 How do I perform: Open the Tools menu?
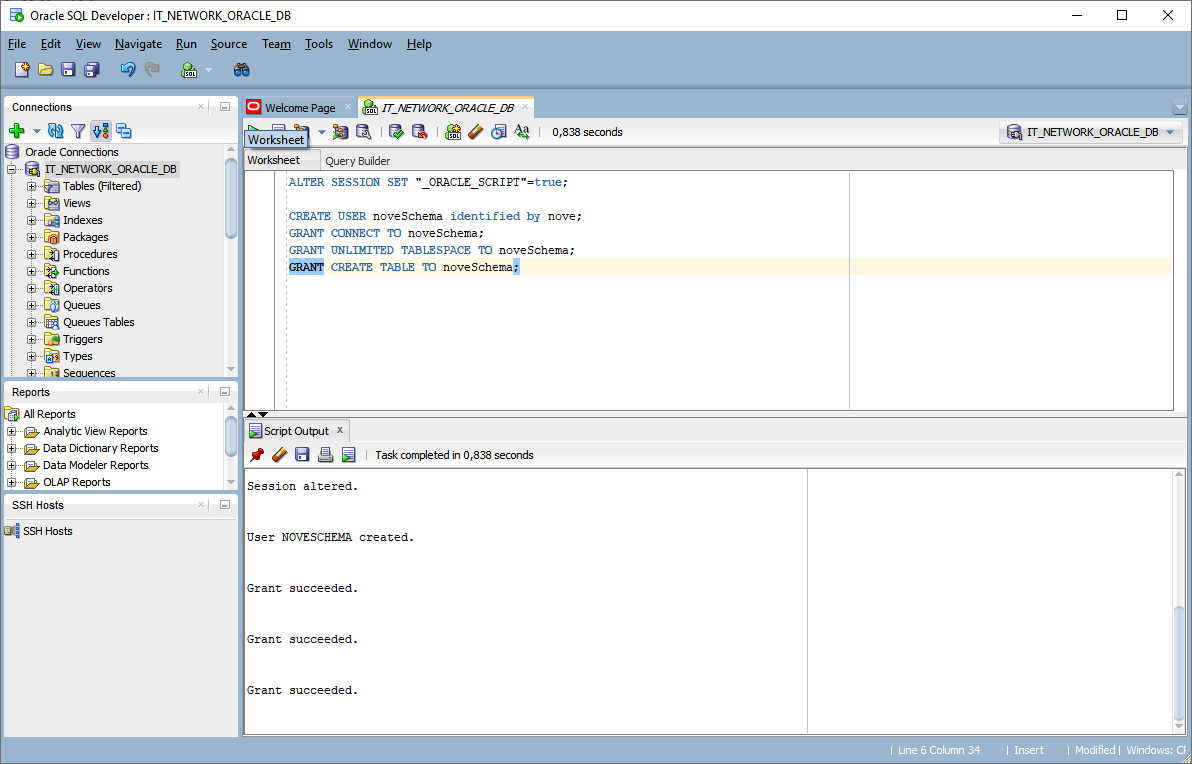click(x=319, y=44)
